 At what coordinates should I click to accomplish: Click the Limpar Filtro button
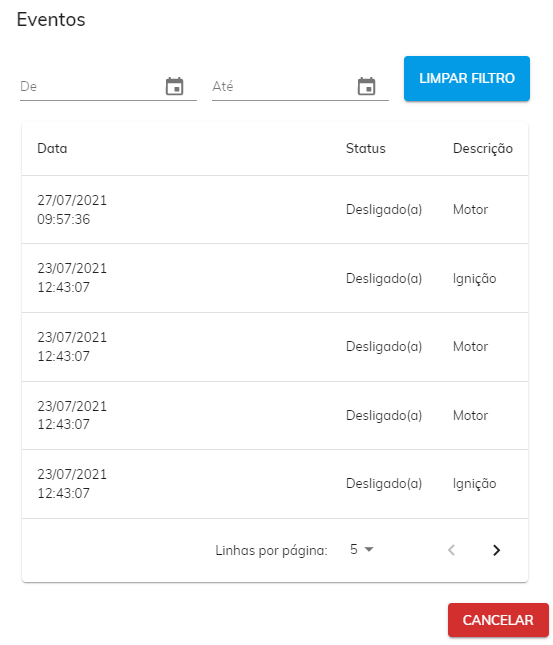pyautogui.click(x=467, y=79)
